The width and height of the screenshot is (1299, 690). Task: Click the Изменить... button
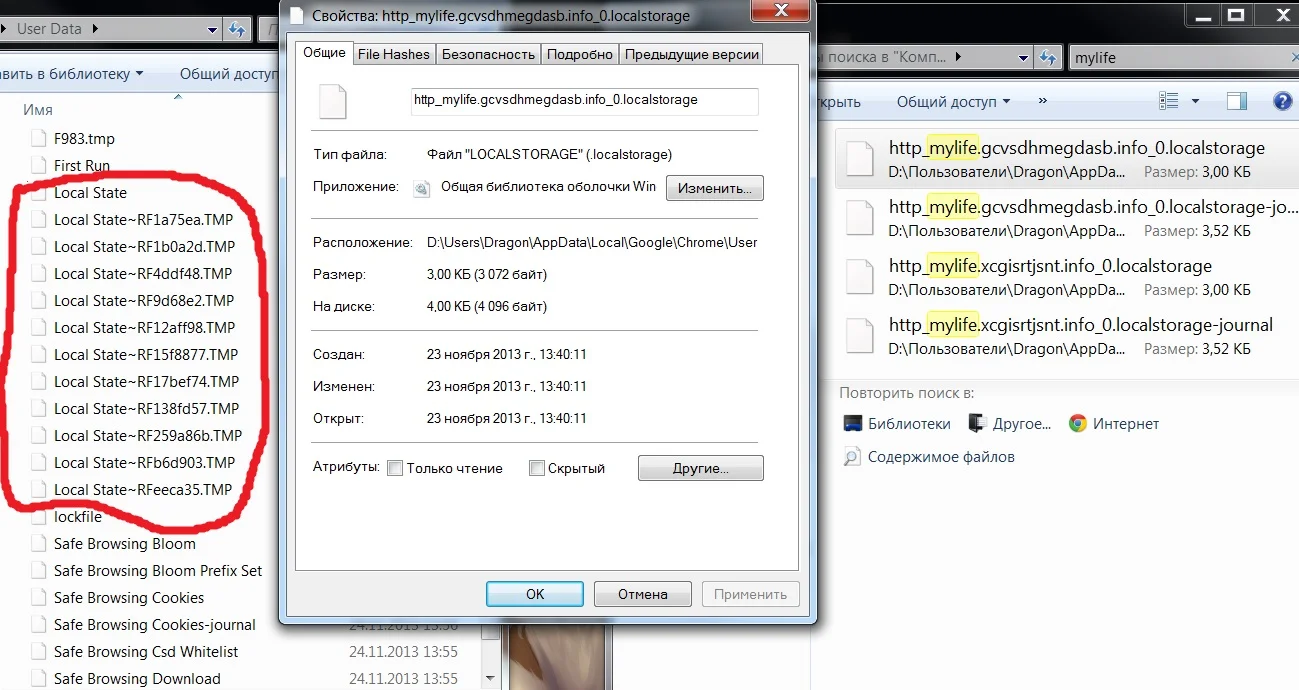pyautogui.click(x=714, y=188)
